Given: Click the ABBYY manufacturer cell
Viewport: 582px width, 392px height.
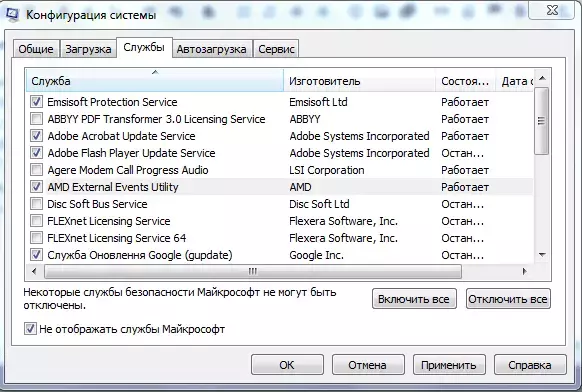Looking at the screenshot, I should point(305,119).
